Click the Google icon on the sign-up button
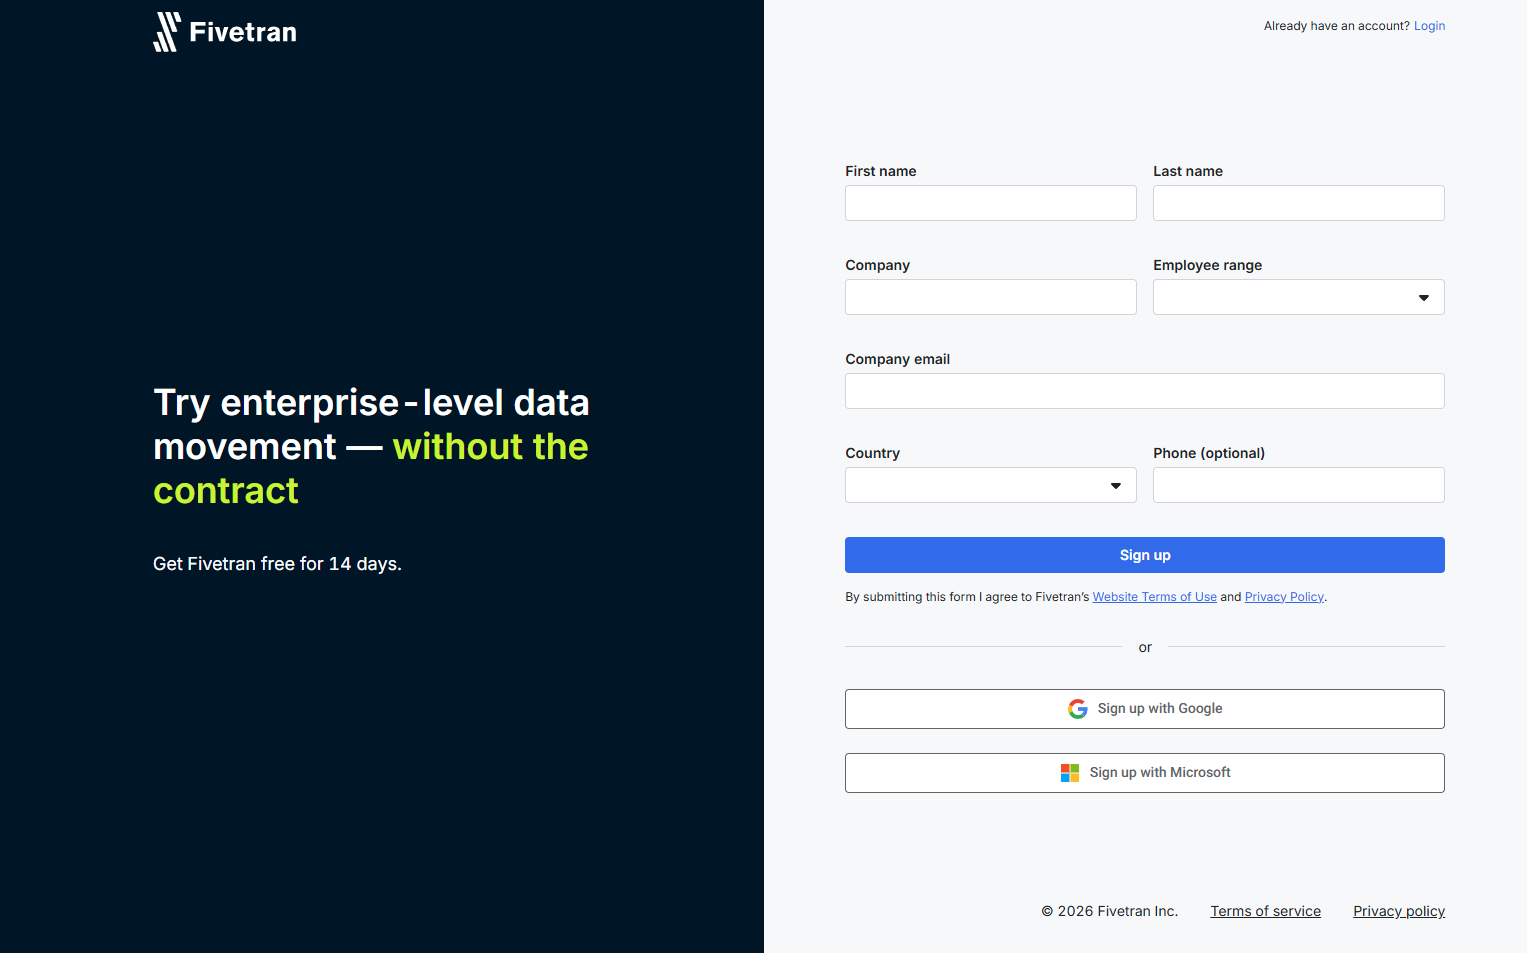1527x953 pixels. click(x=1077, y=708)
